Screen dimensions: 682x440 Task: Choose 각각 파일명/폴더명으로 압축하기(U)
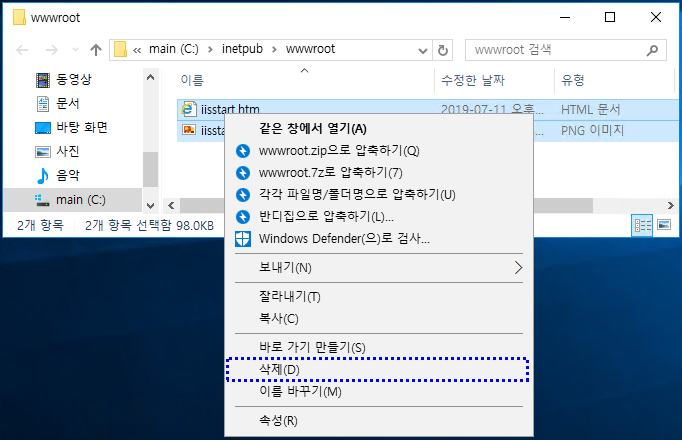coord(378,194)
